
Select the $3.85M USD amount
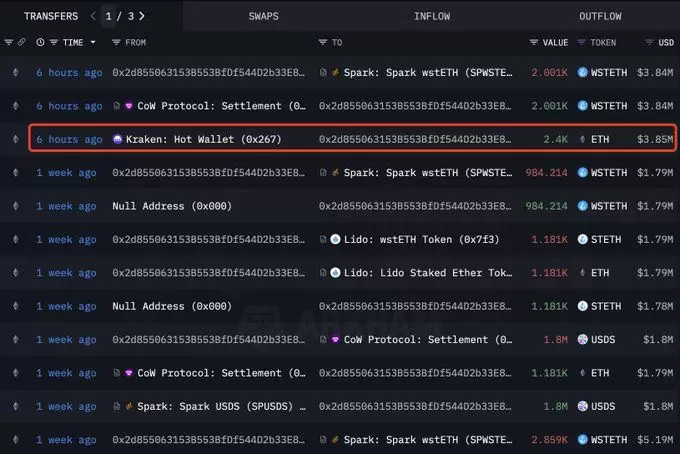pyautogui.click(x=655, y=139)
